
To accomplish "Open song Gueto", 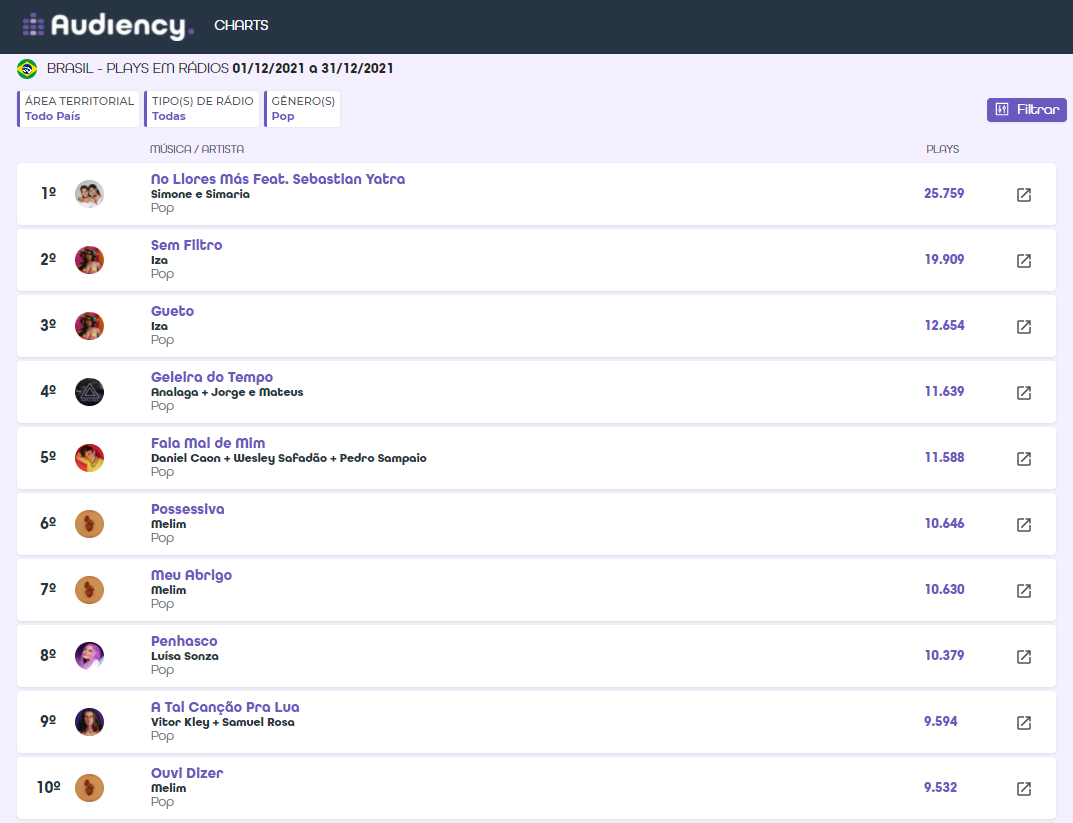I will click(x=172, y=311).
